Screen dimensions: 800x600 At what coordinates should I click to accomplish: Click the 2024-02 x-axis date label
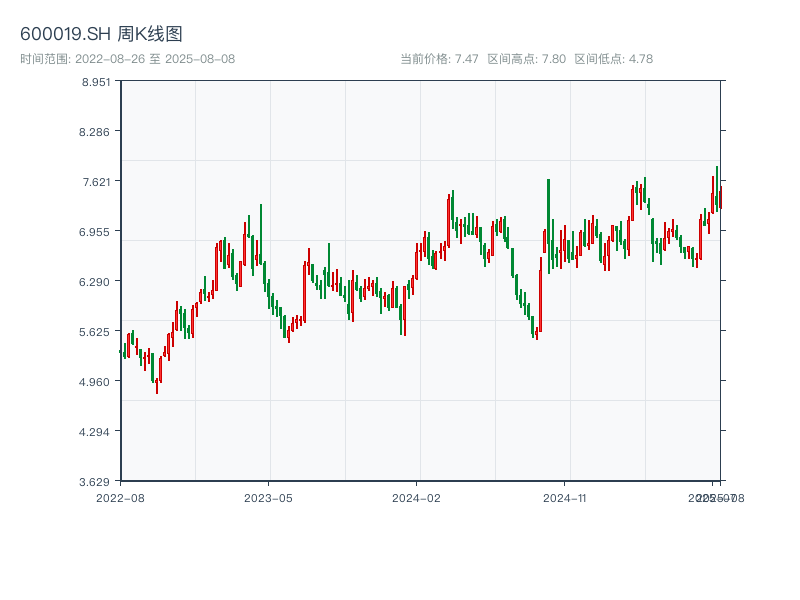(x=416, y=497)
